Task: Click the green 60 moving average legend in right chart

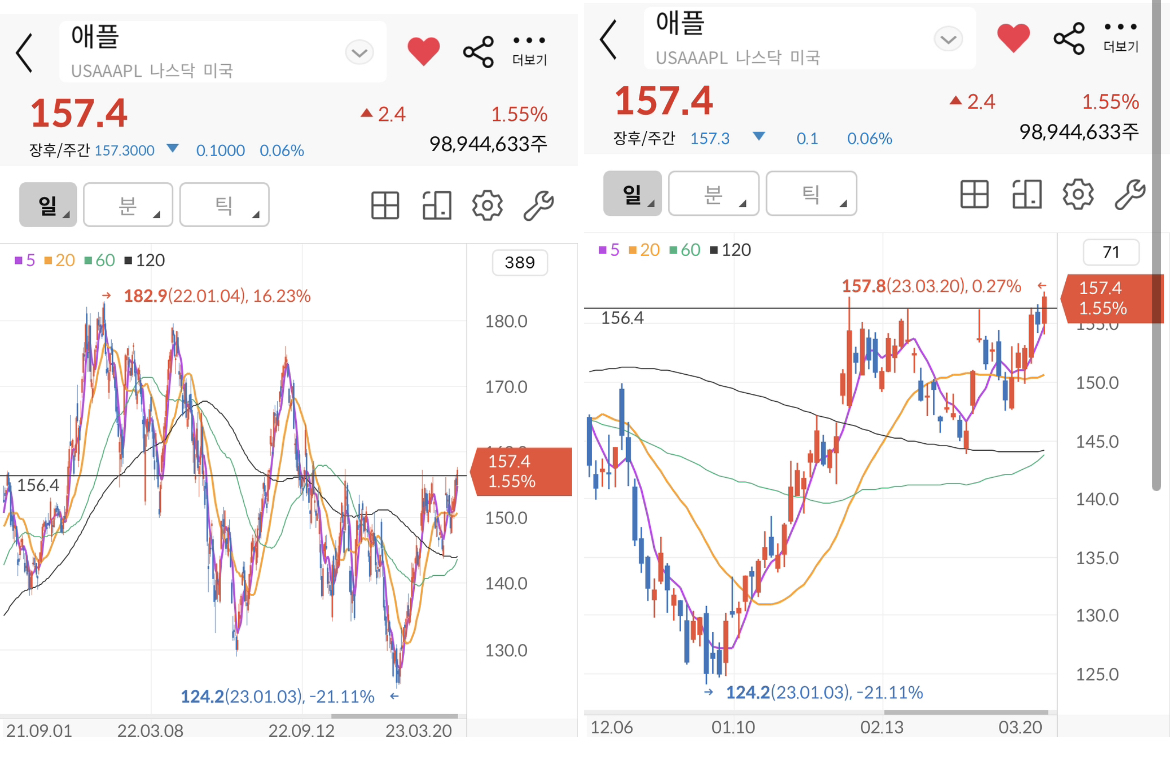Action: tap(685, 250)
